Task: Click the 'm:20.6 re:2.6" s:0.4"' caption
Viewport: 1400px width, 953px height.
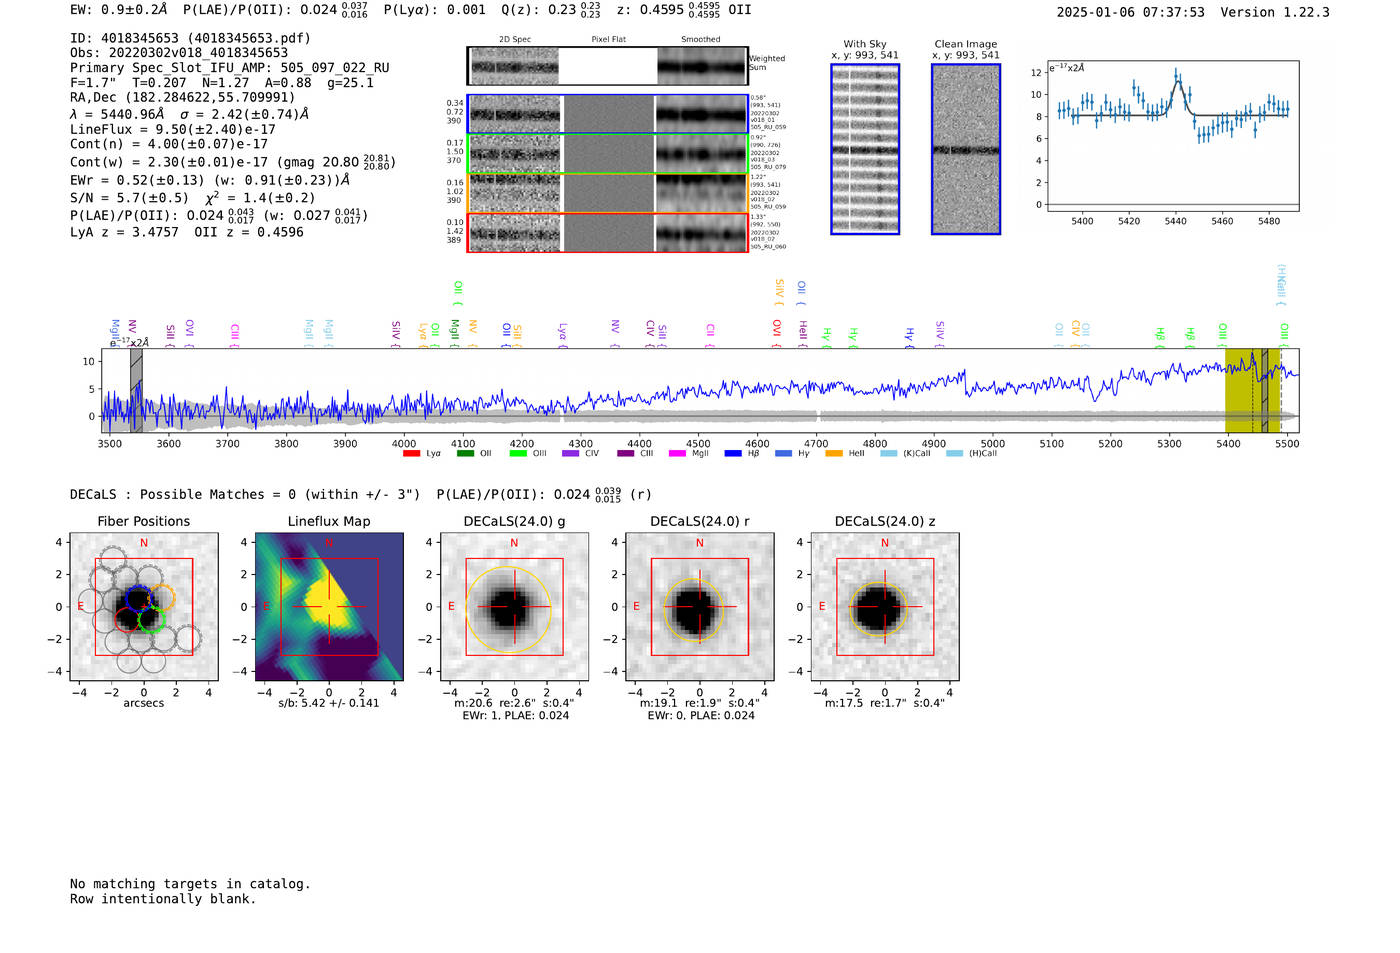Action: pos(514,703)
